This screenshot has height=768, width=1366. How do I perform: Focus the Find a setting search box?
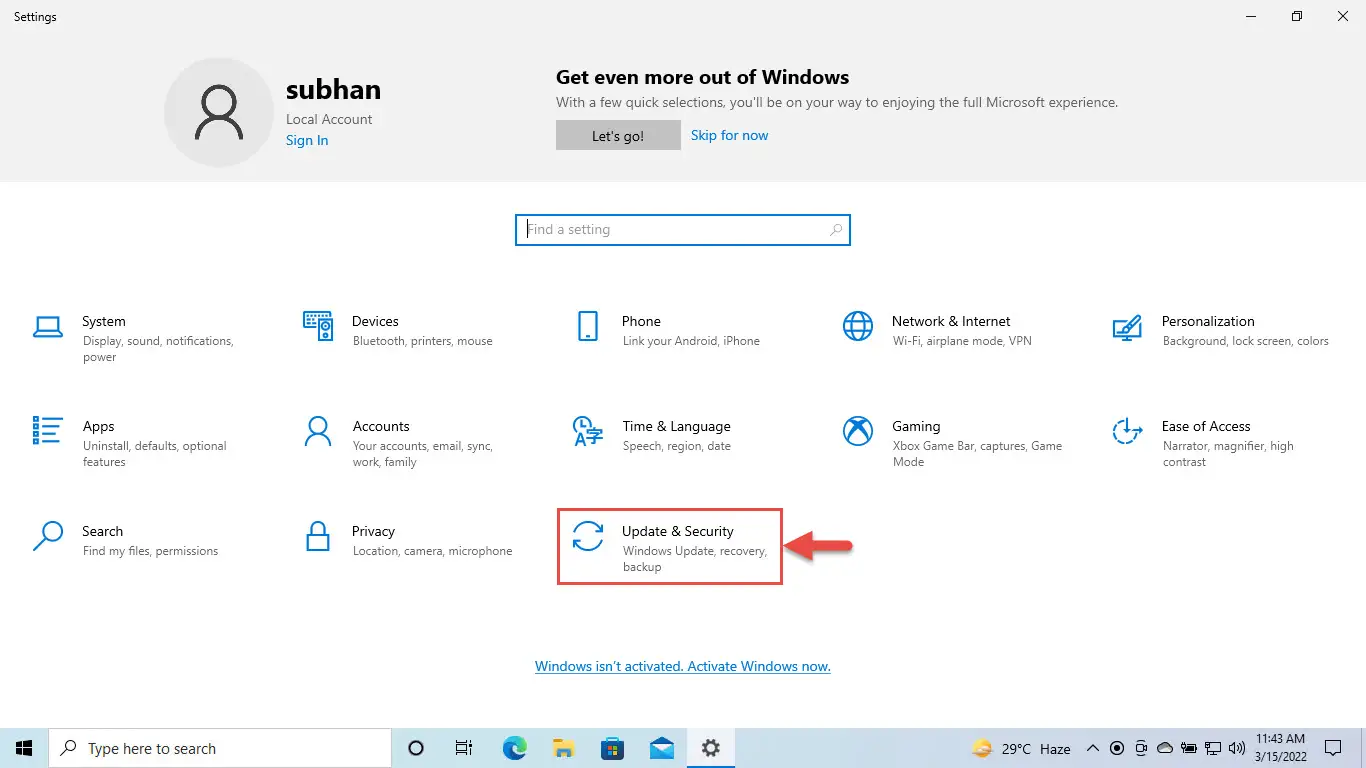(683, 230)
